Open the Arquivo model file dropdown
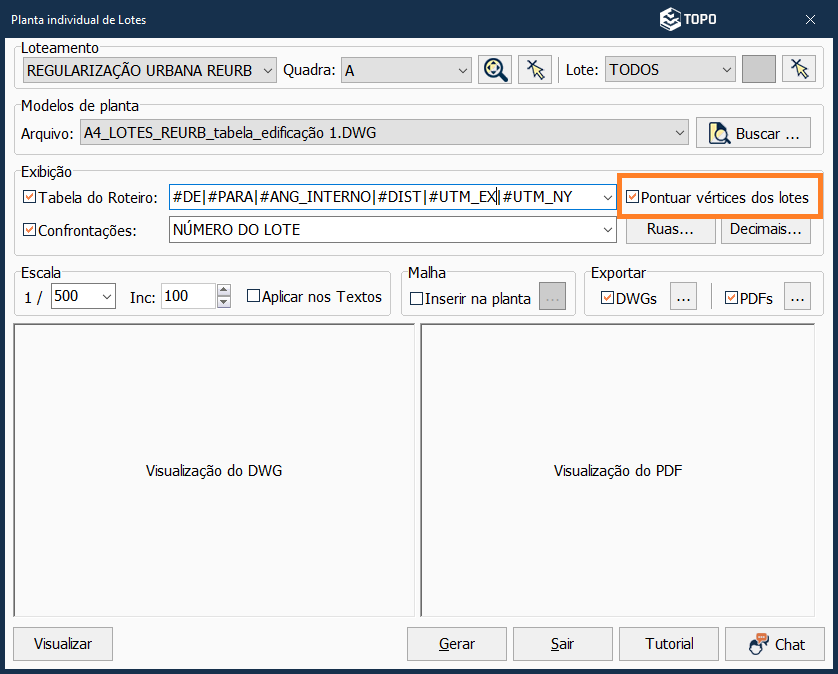 click(680, 132)
